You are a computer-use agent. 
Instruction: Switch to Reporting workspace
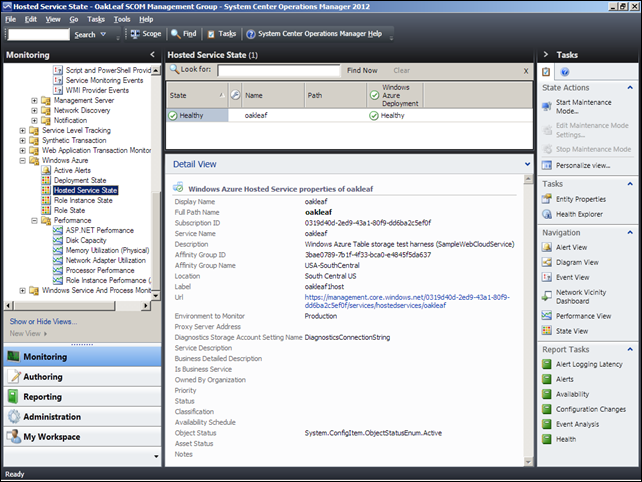coord(82,397)
